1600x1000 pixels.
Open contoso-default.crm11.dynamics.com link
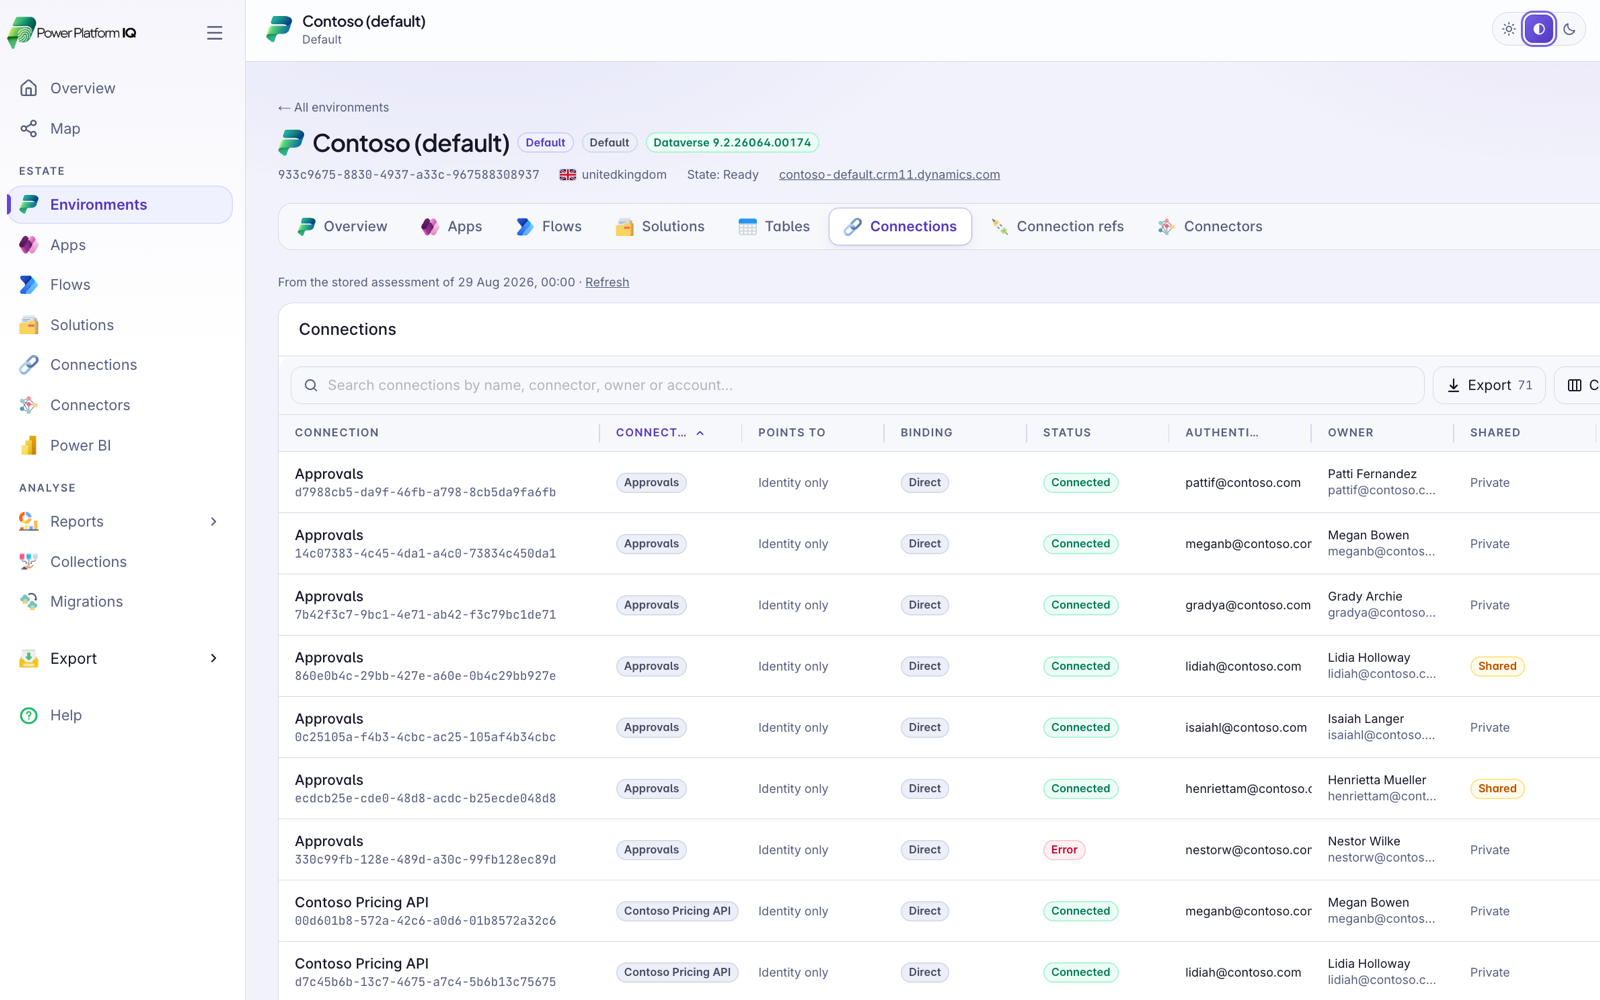coord(889,175)
